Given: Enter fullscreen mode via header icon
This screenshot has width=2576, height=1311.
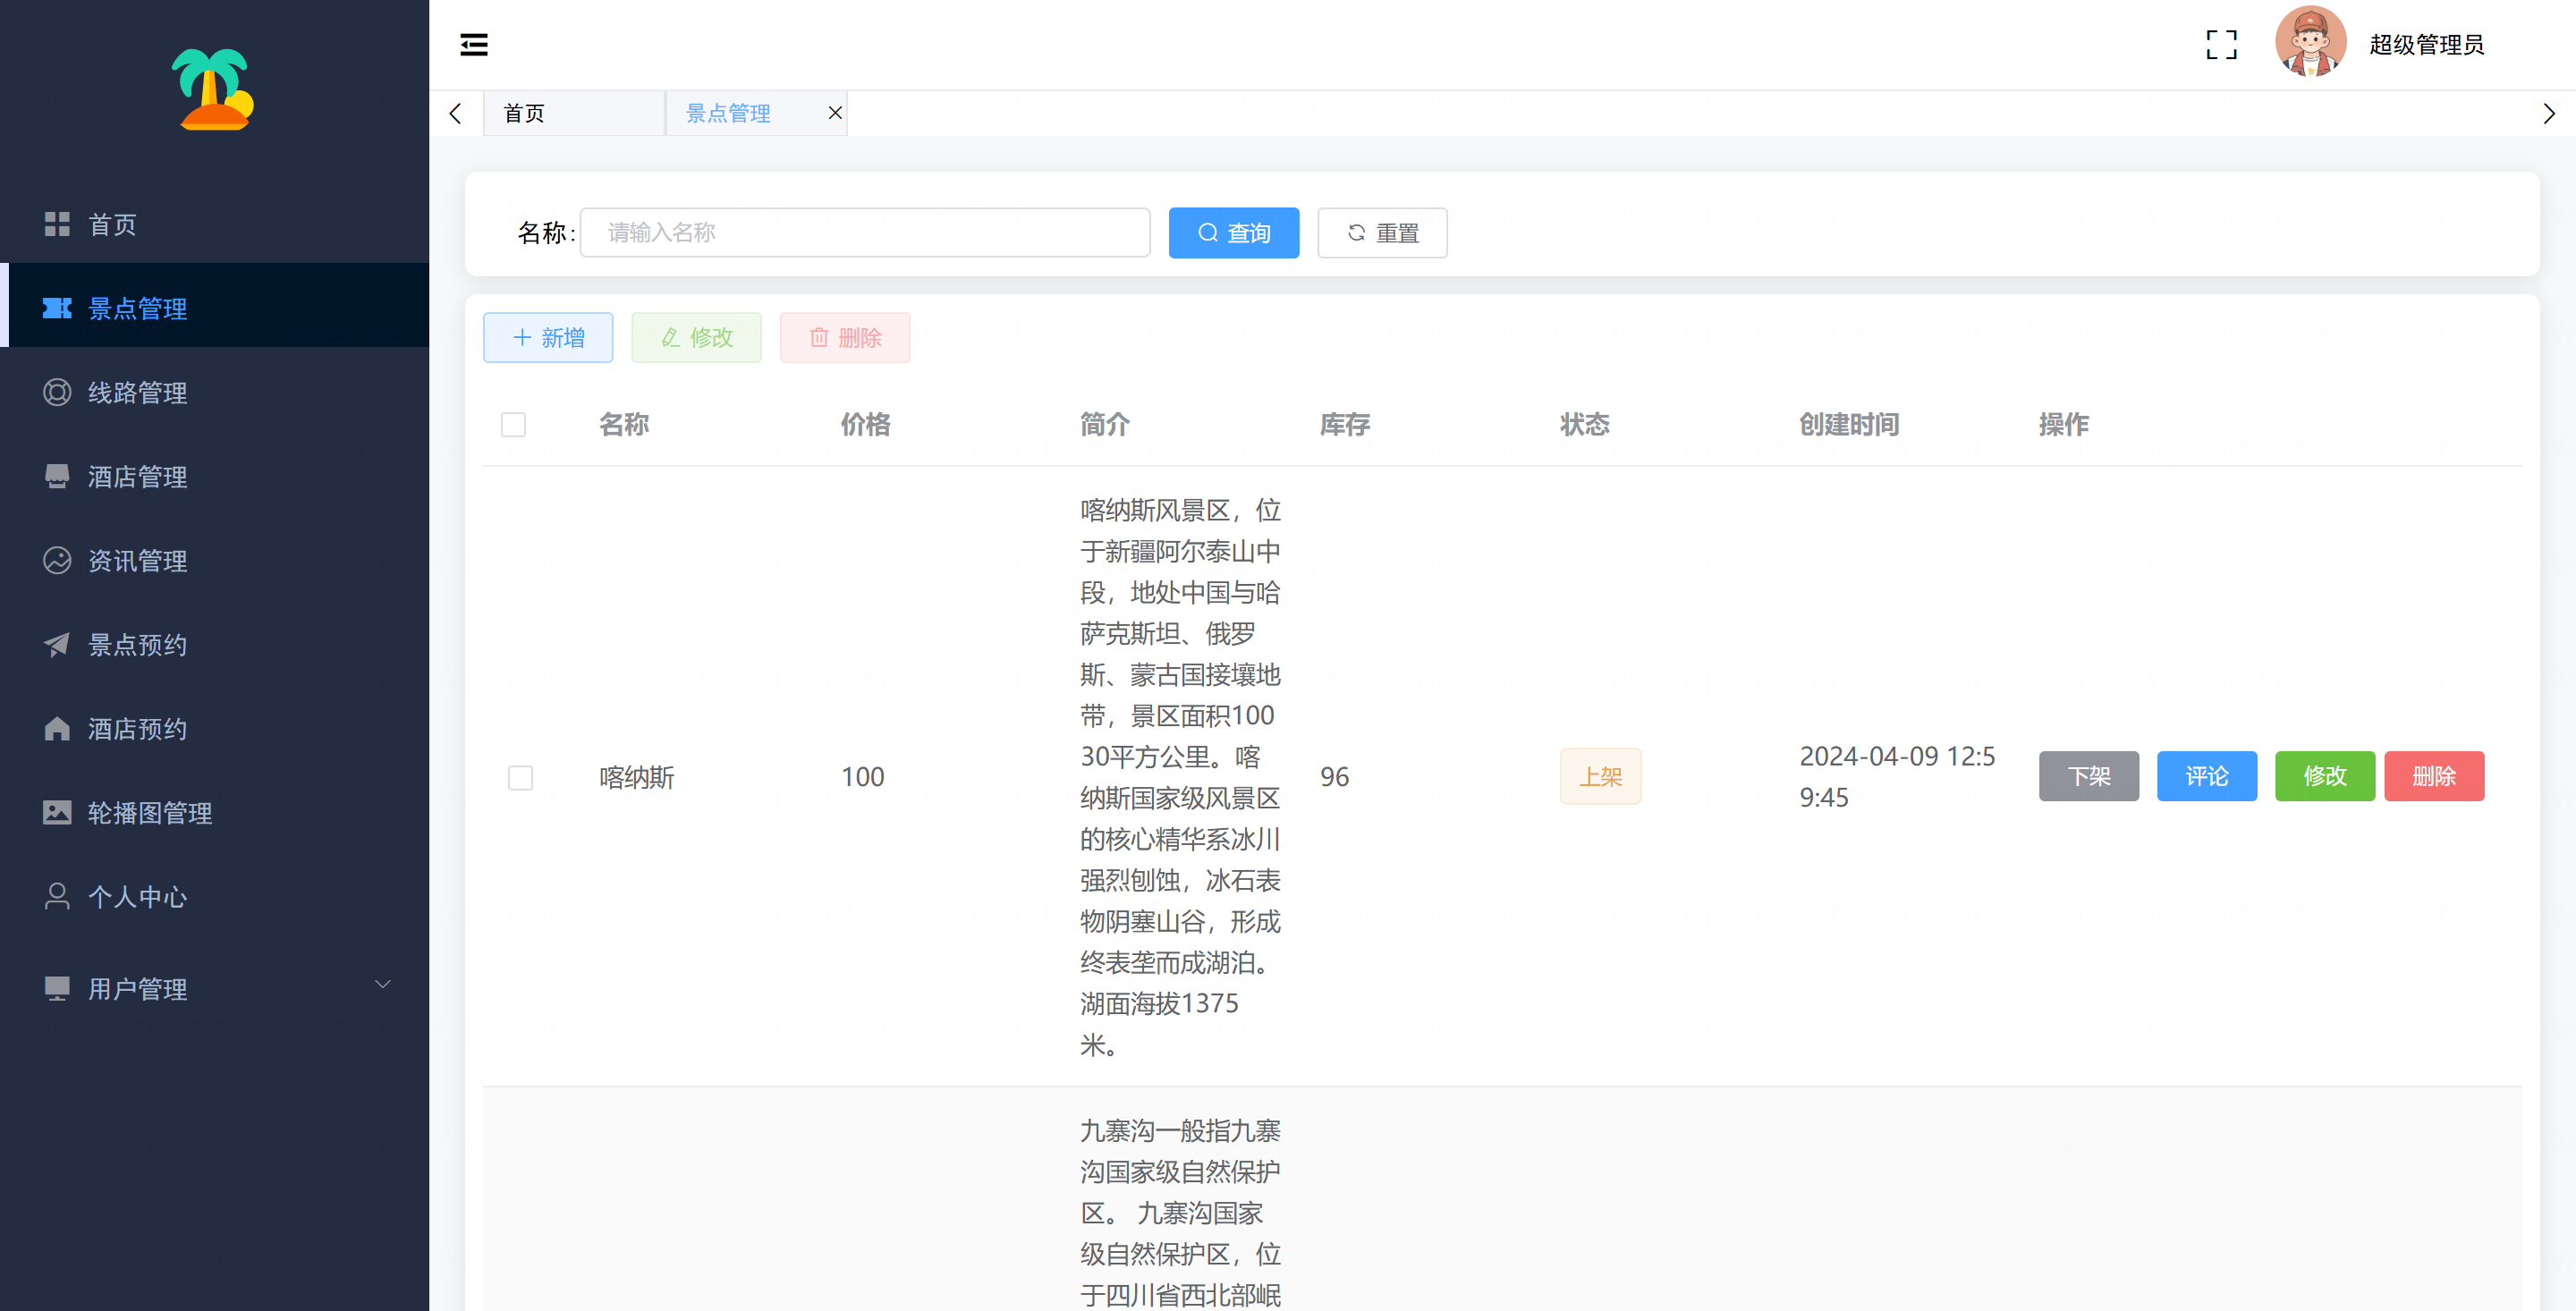Looking at the screenshot, I should [2221, 44].
